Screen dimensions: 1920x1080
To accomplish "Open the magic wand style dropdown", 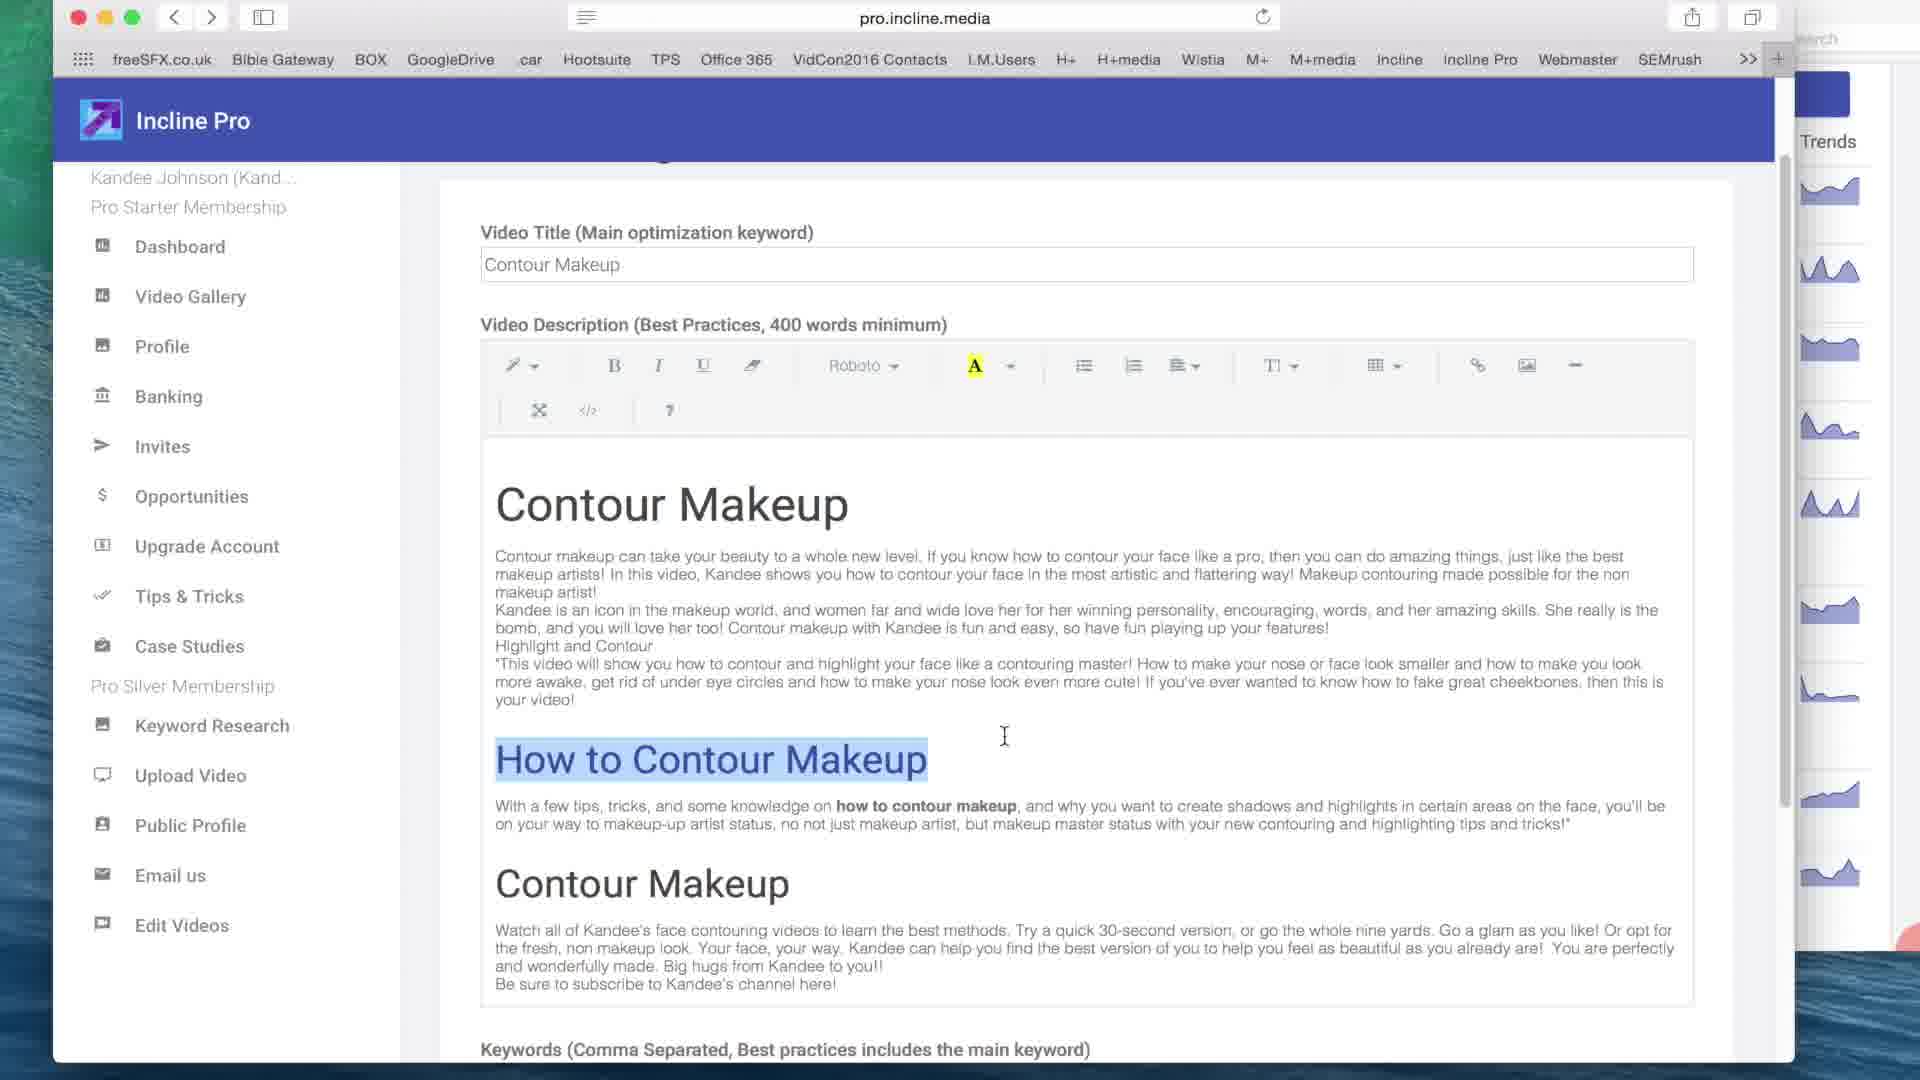I will tap(522, 366).
